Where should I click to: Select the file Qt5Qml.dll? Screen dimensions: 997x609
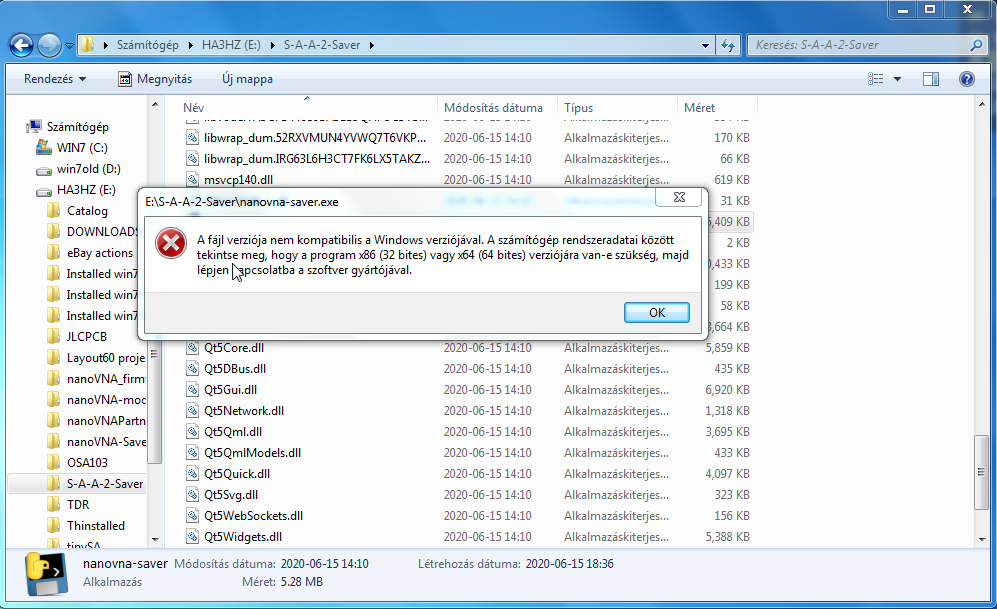coord(233,432)
